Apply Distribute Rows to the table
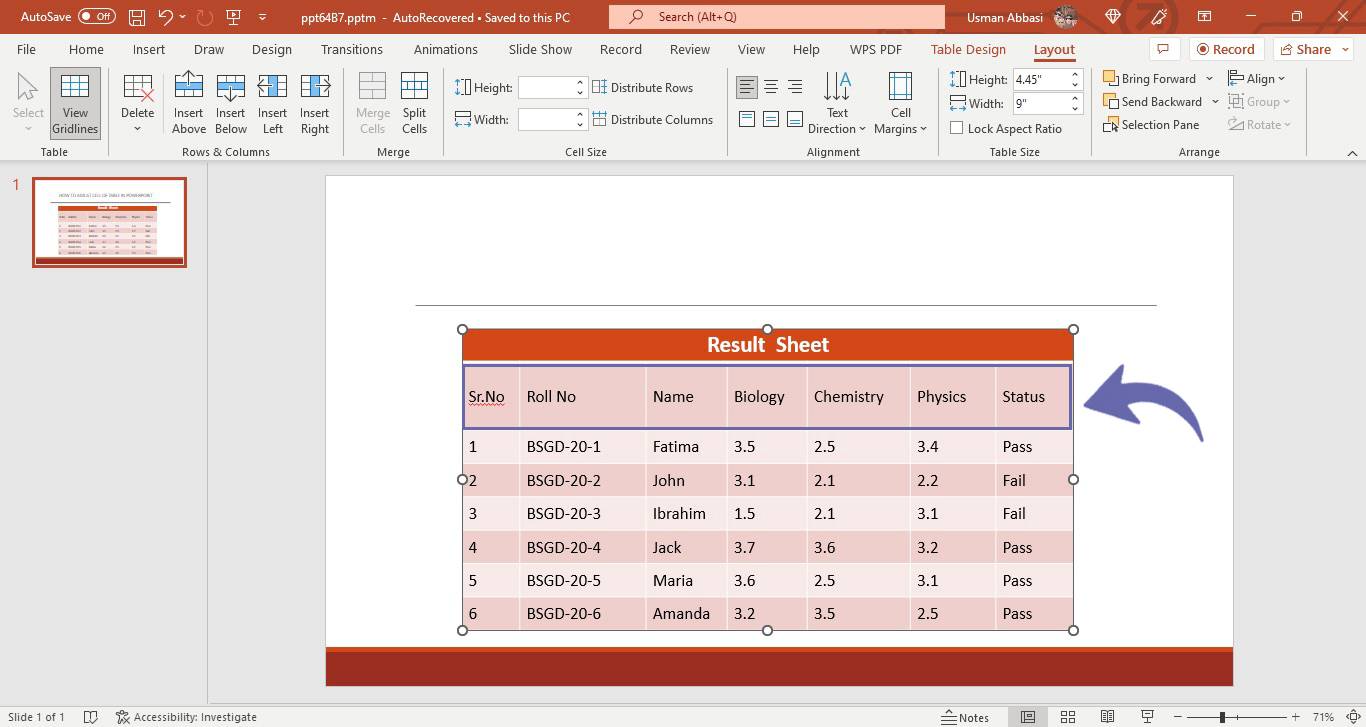This screenshot has height=727, width=1366. [x=645, y=87]
